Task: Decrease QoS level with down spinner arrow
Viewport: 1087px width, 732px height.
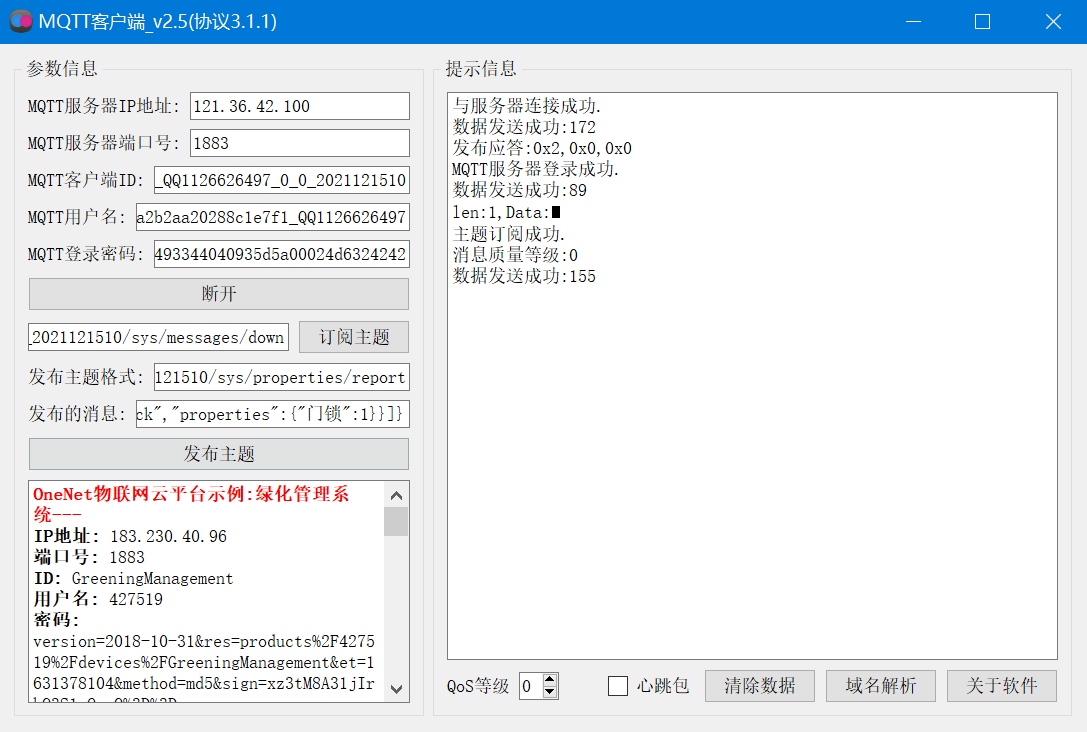Action: pos(550,692)
